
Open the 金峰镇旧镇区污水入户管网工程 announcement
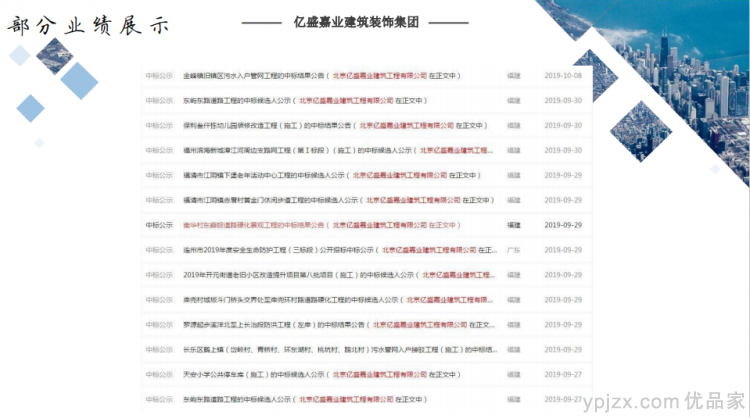click(x=322, y=76)
